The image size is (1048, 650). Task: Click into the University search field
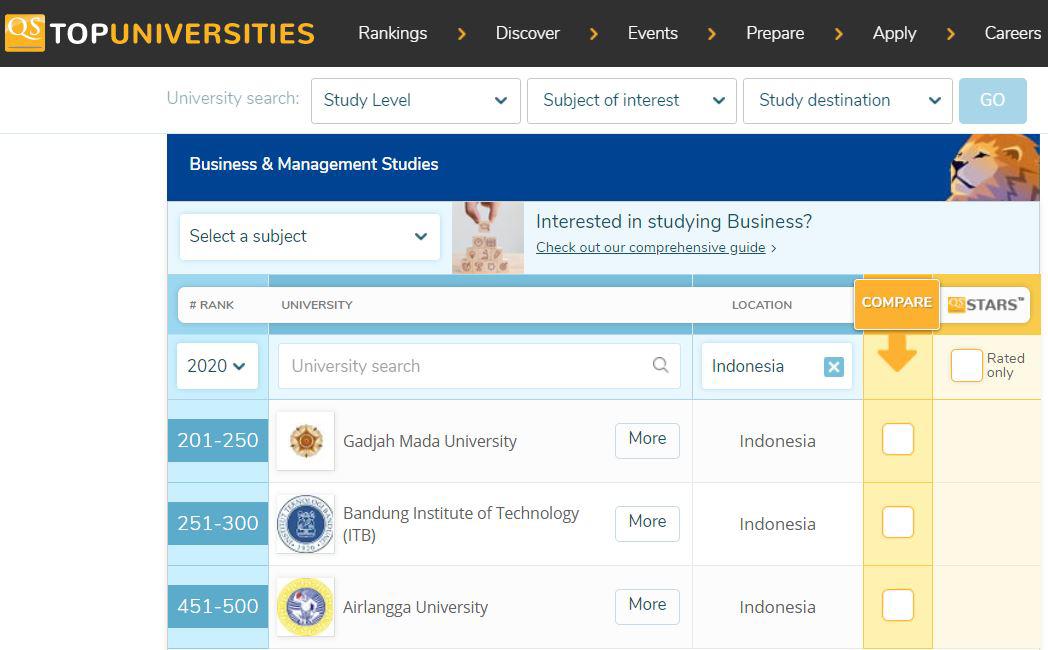tap(465, 366)
